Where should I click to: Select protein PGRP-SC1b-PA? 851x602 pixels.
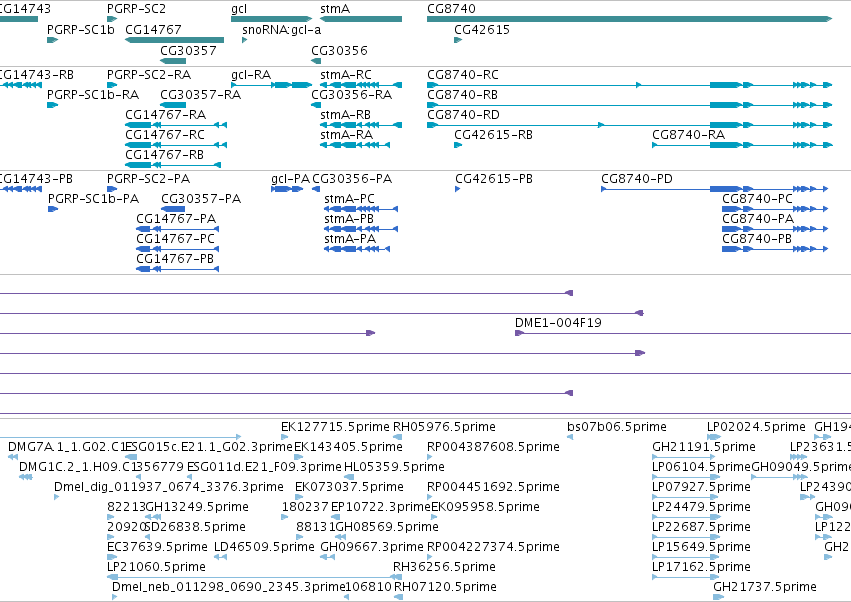point(53,209)
